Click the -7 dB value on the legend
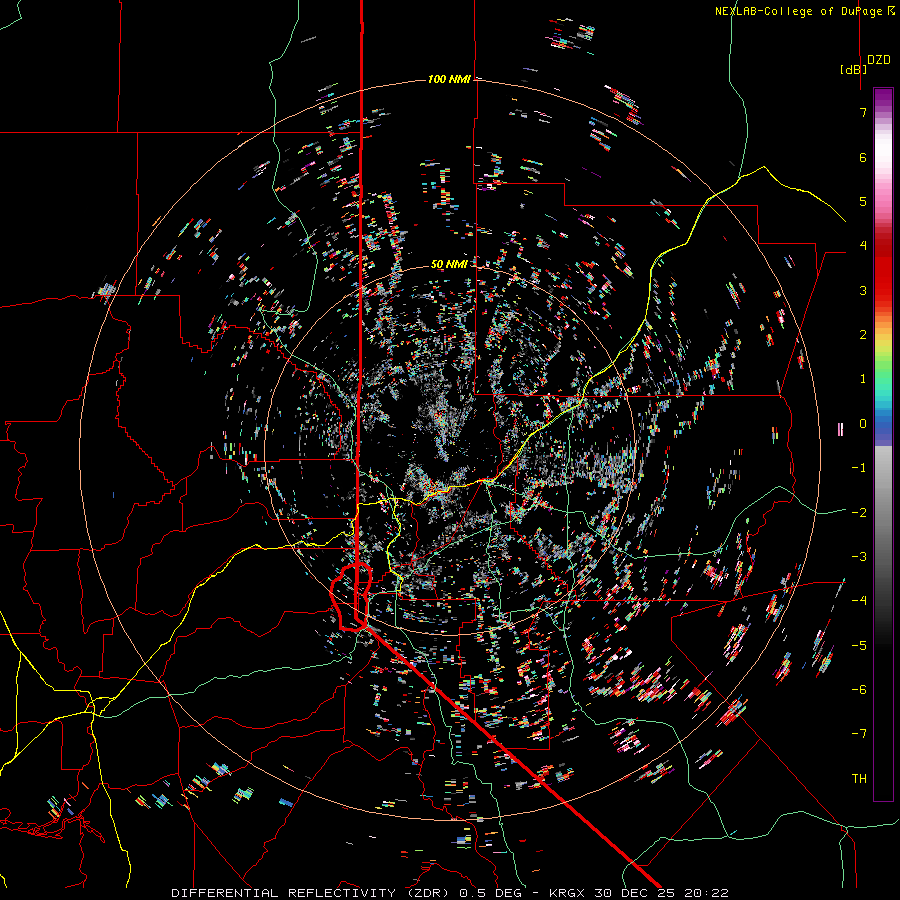900x900 pixels. 859,734
